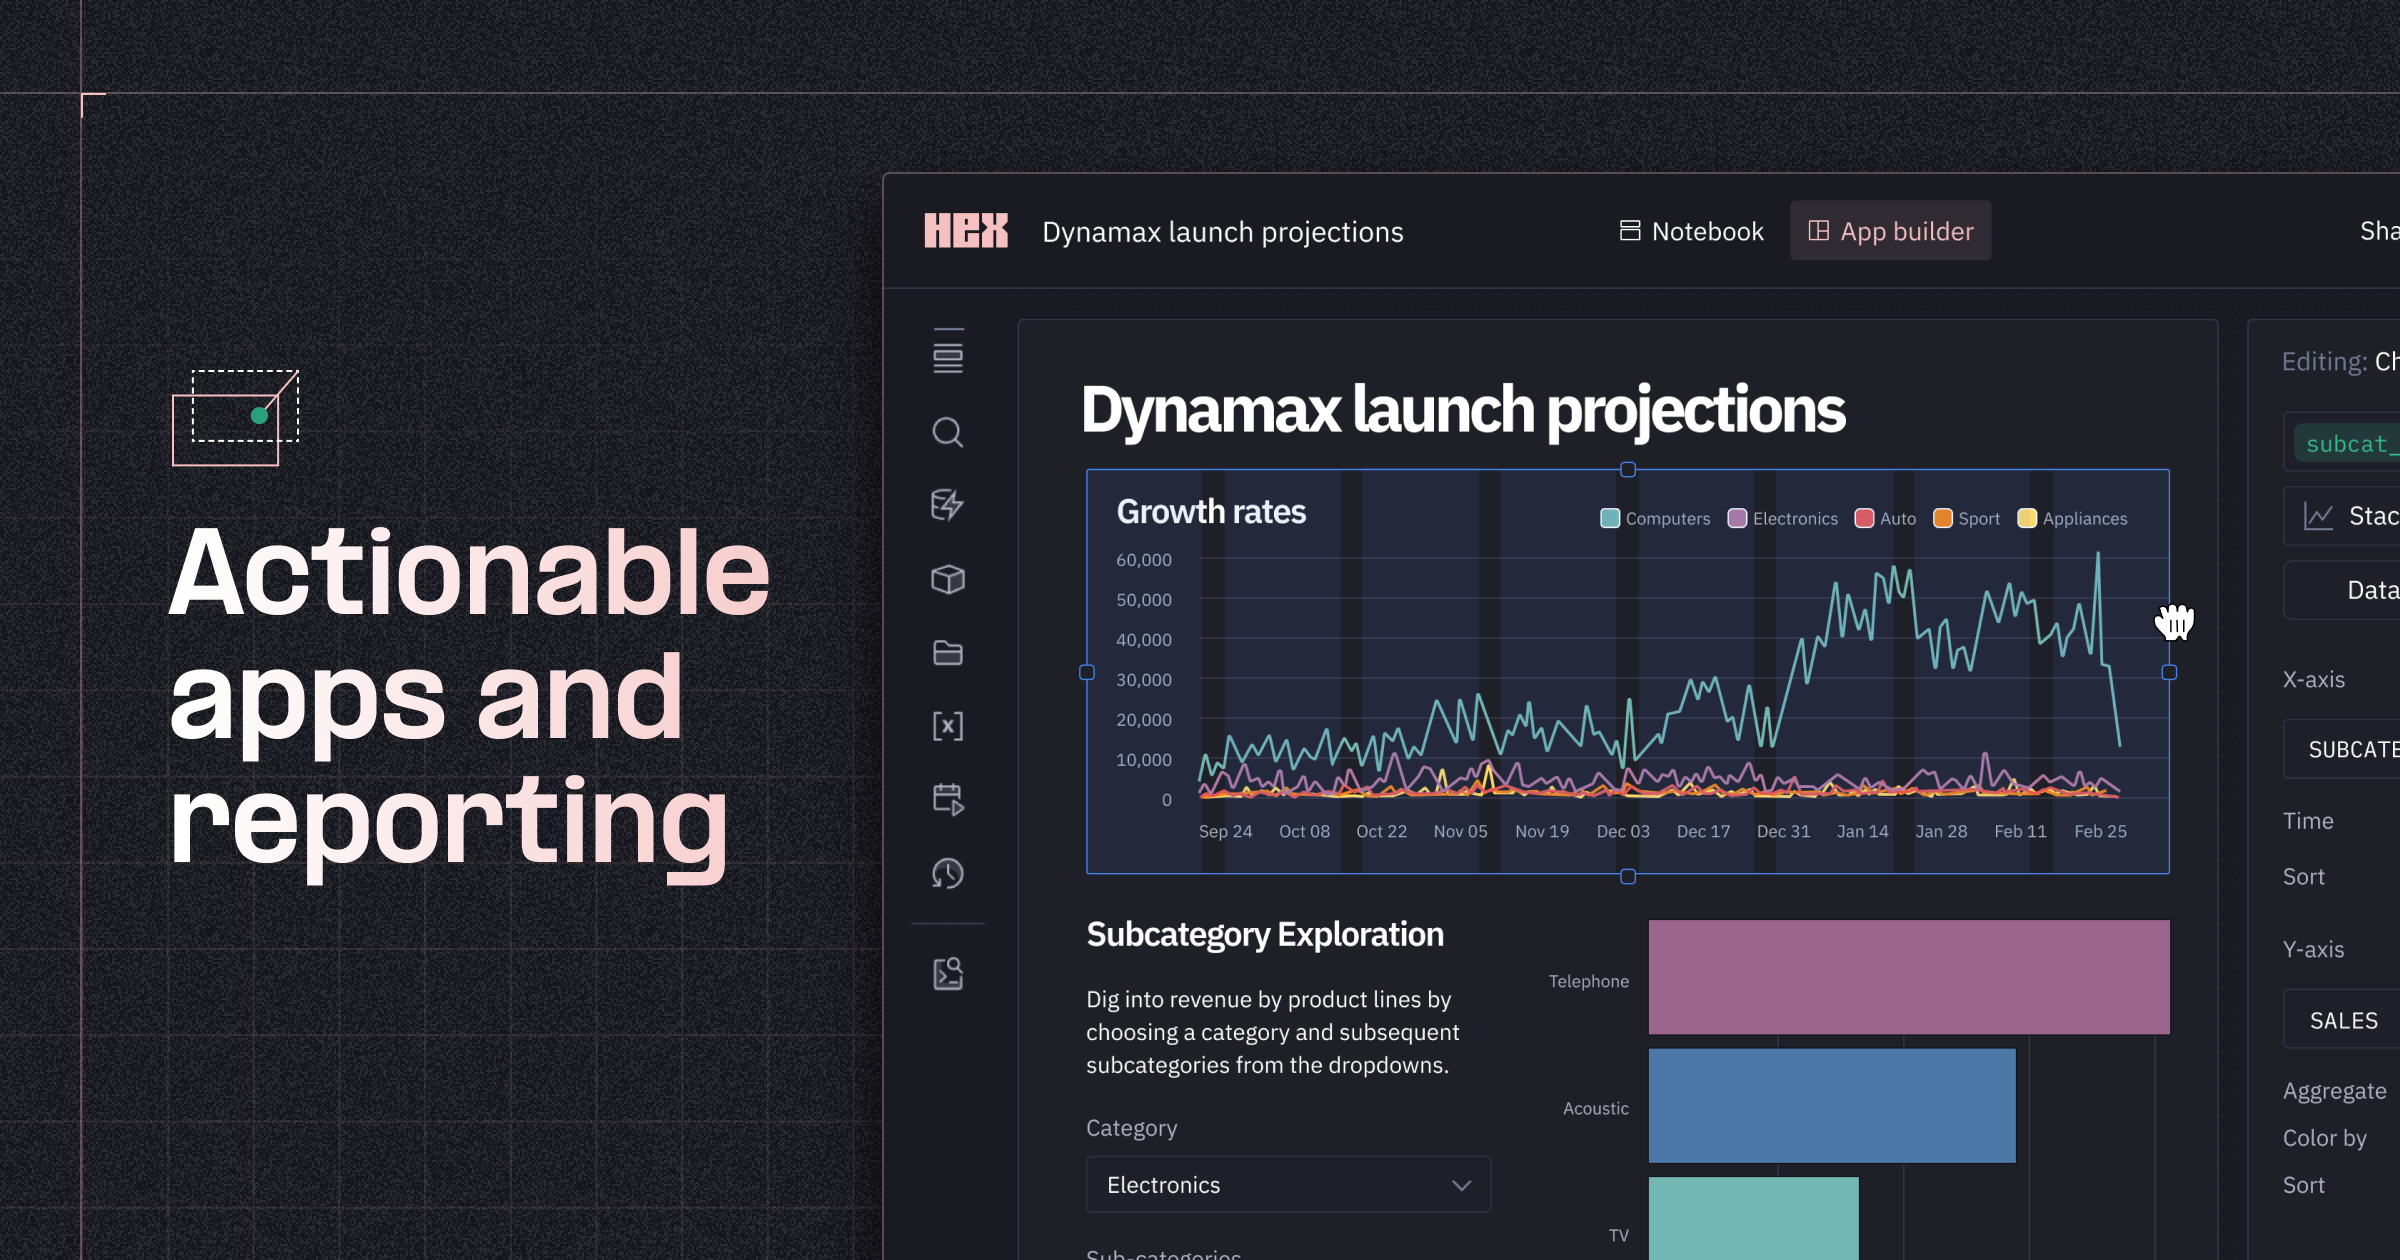This screenshot has width=2400, height=1260.
Task: Expand the Electronics category dropdown
Action: (1288, 1185)
